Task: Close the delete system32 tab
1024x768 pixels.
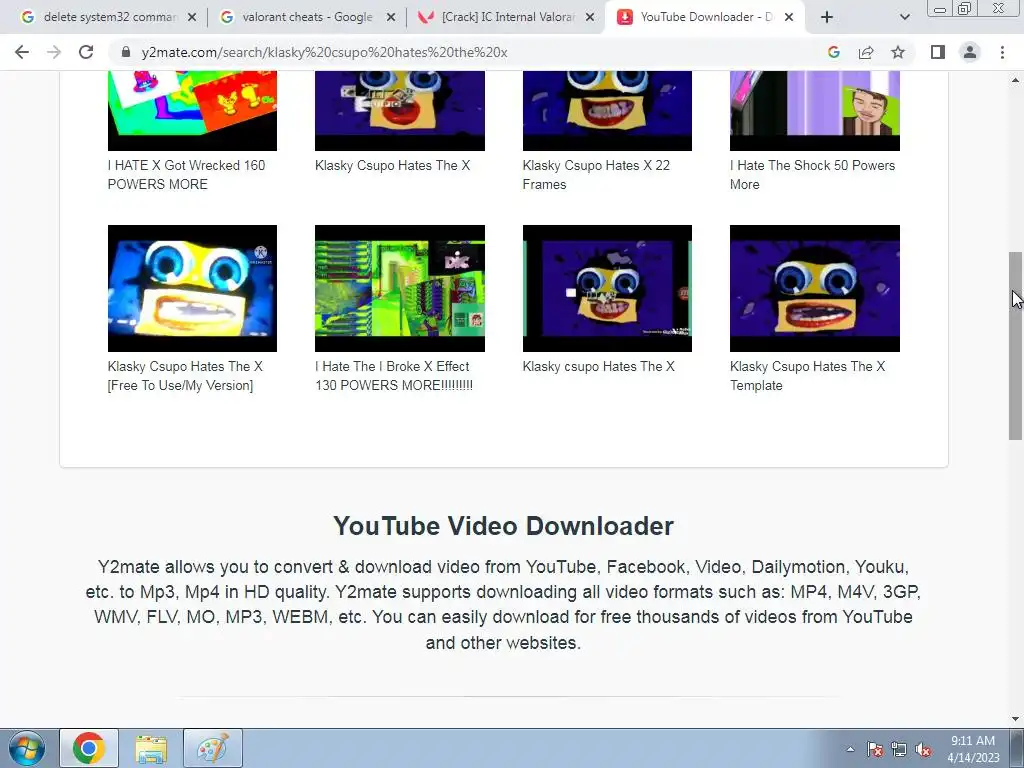Action: pyautogui.click(x=192, y=18)
